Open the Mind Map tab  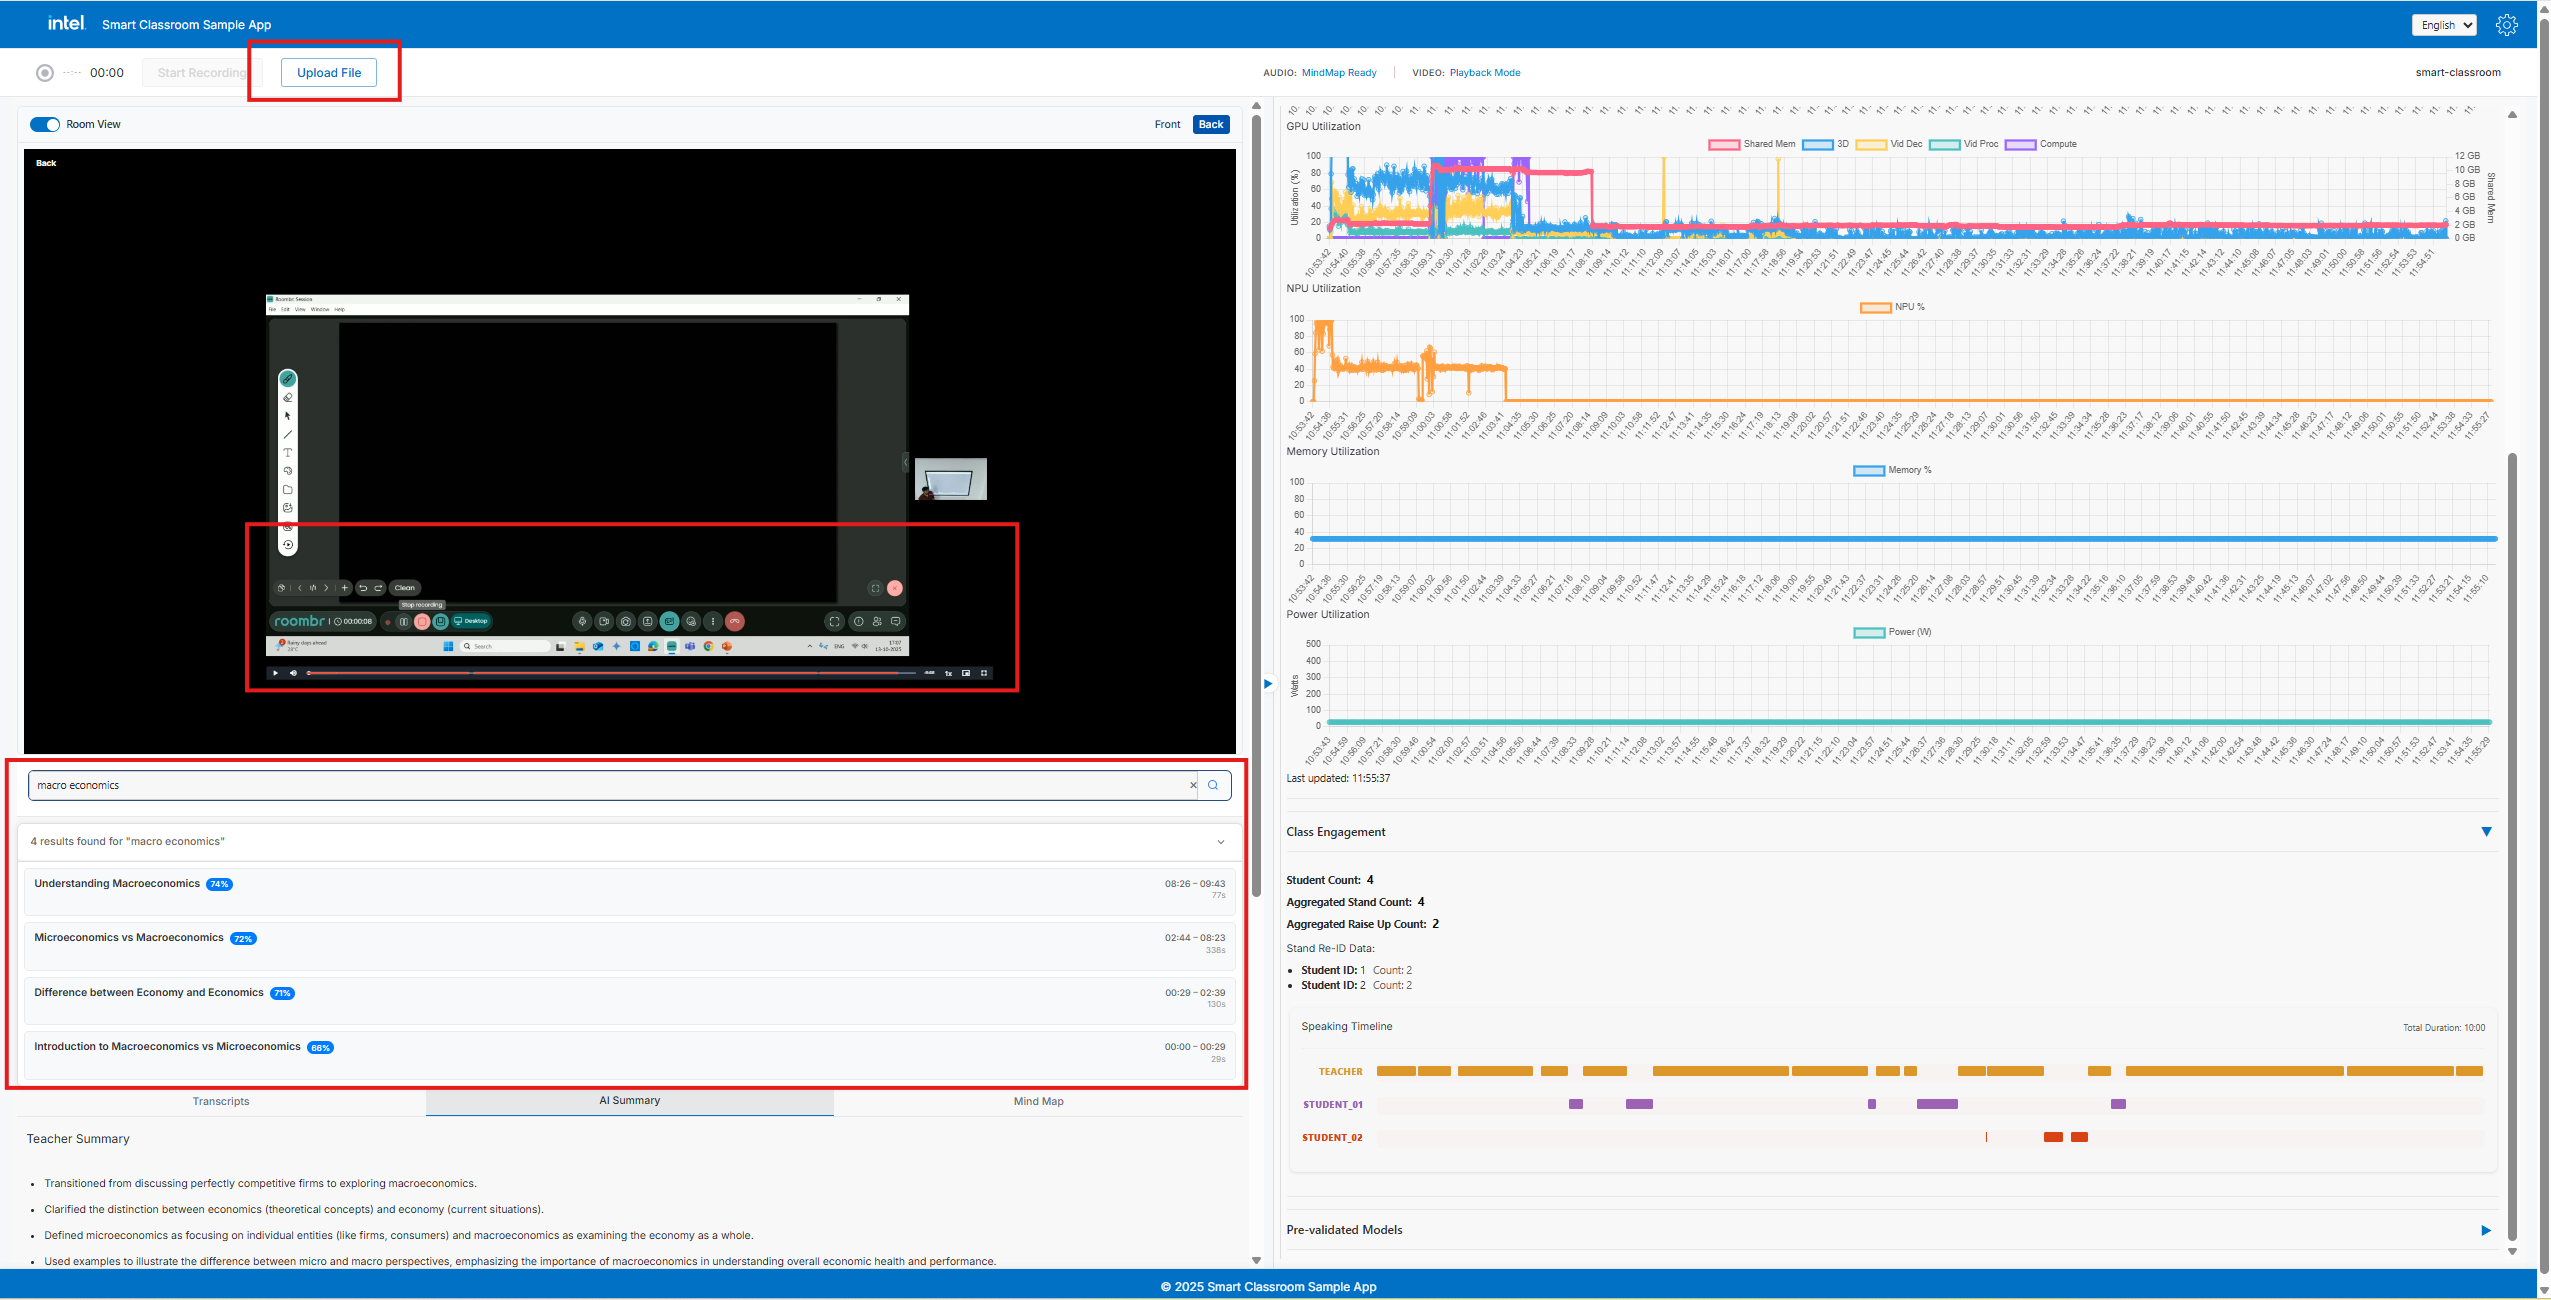(x=1037, y=1100)
